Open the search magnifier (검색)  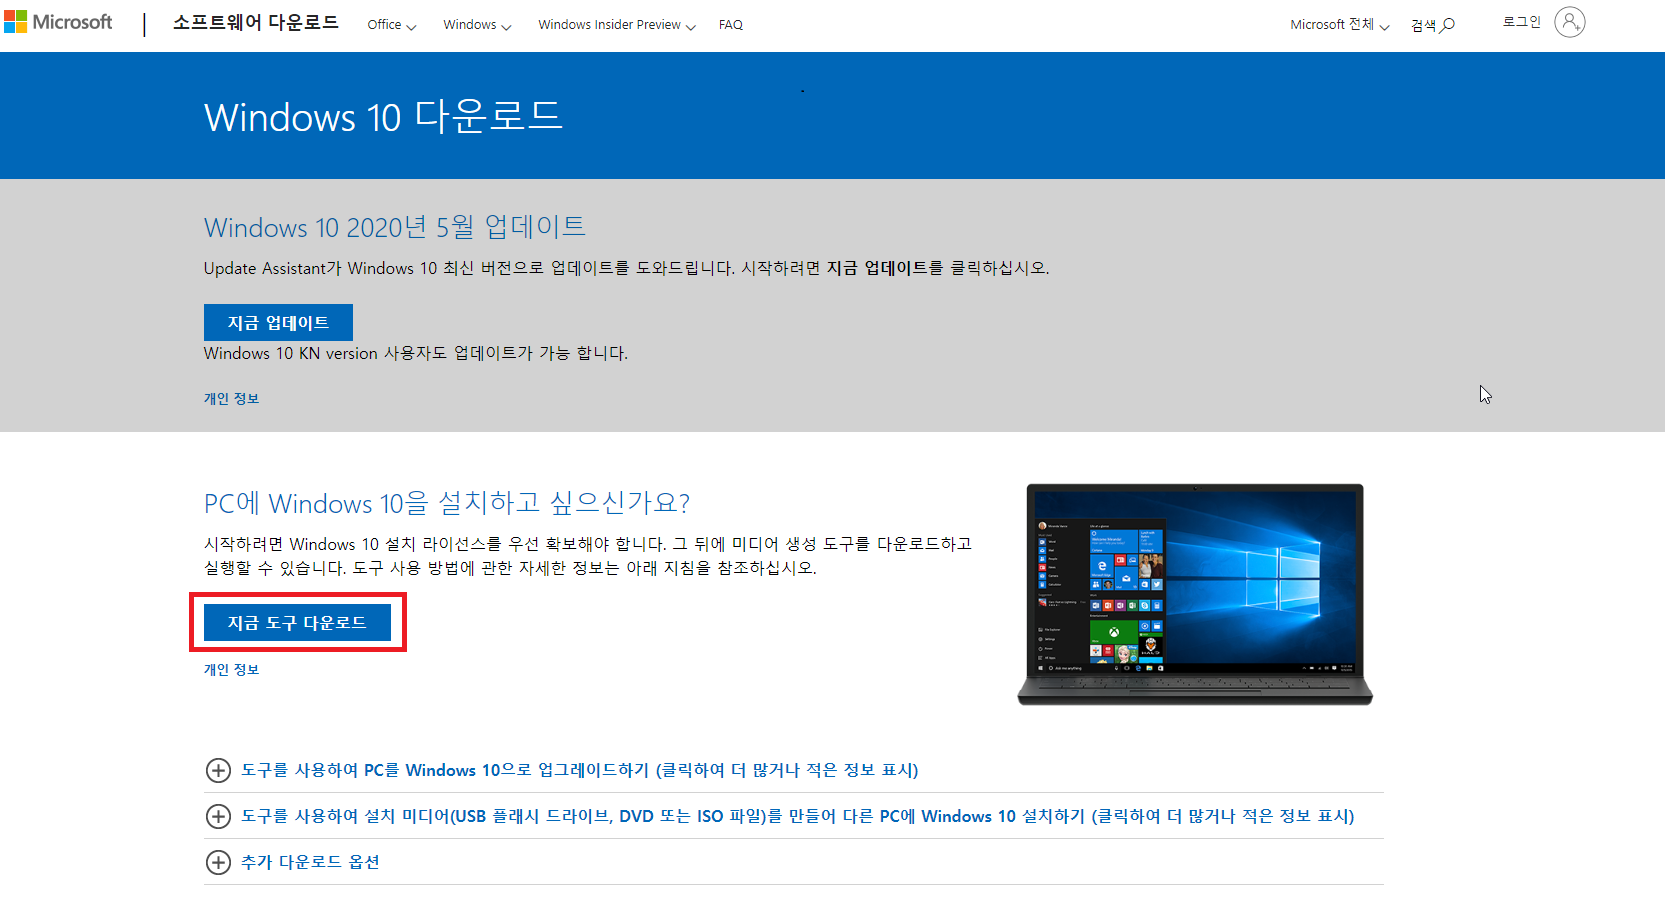(x=1433, y=25)
